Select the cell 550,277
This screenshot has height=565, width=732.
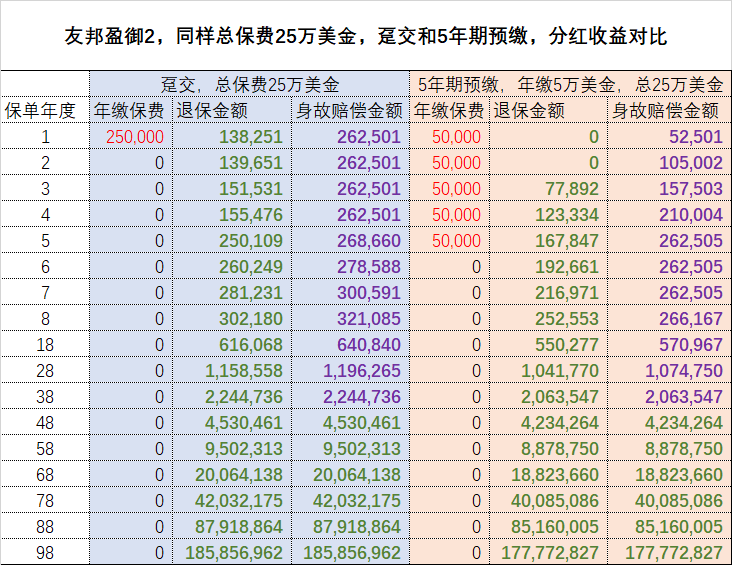pos(549,345)
